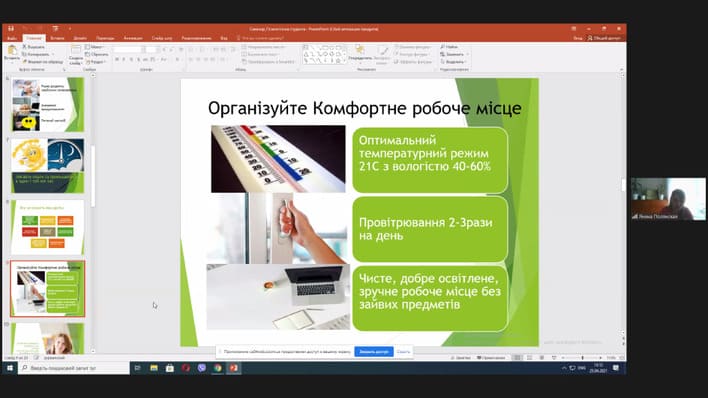Expand the Select (Выделить) dropdown
The image size is (708, 398).
[x=455, y=61]
